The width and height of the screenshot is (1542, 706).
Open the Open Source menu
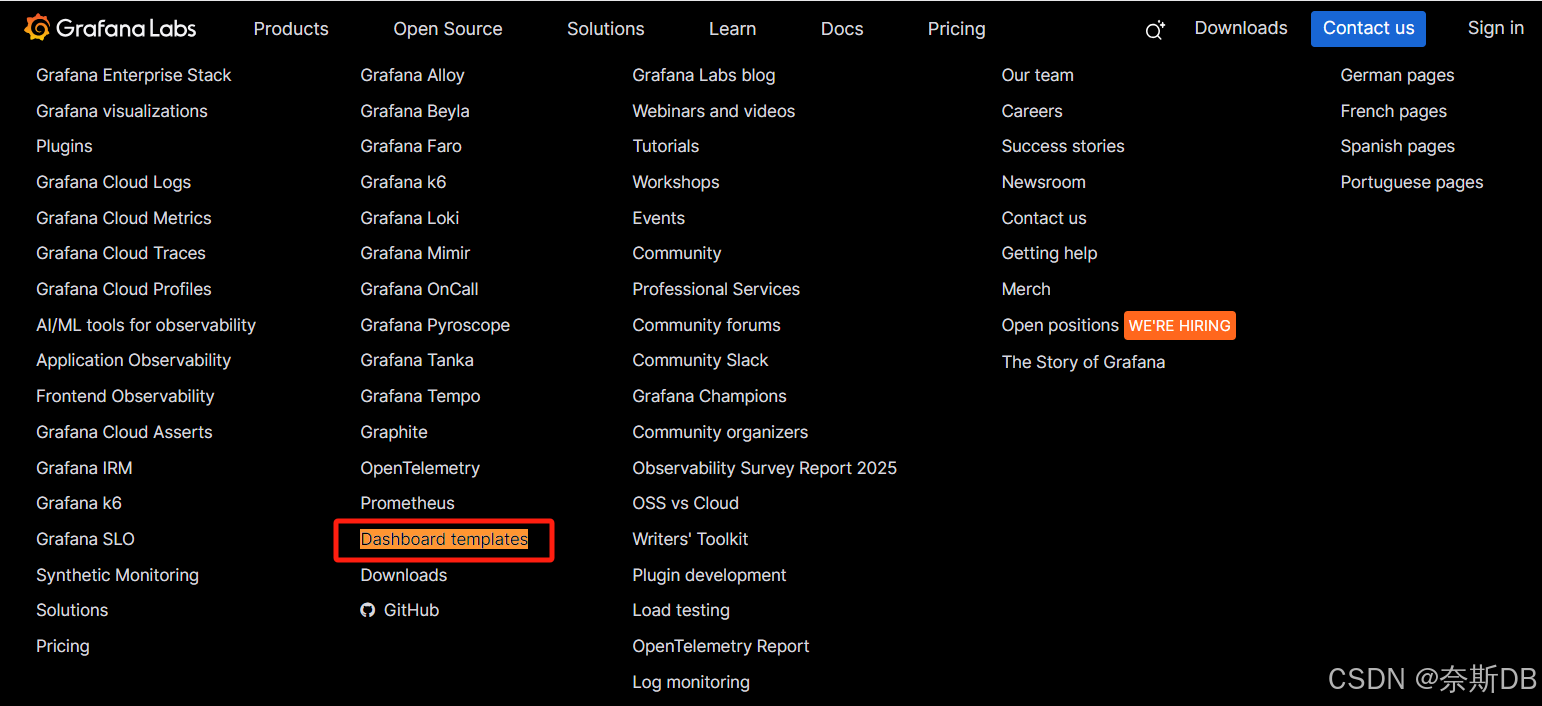(448, 29)
